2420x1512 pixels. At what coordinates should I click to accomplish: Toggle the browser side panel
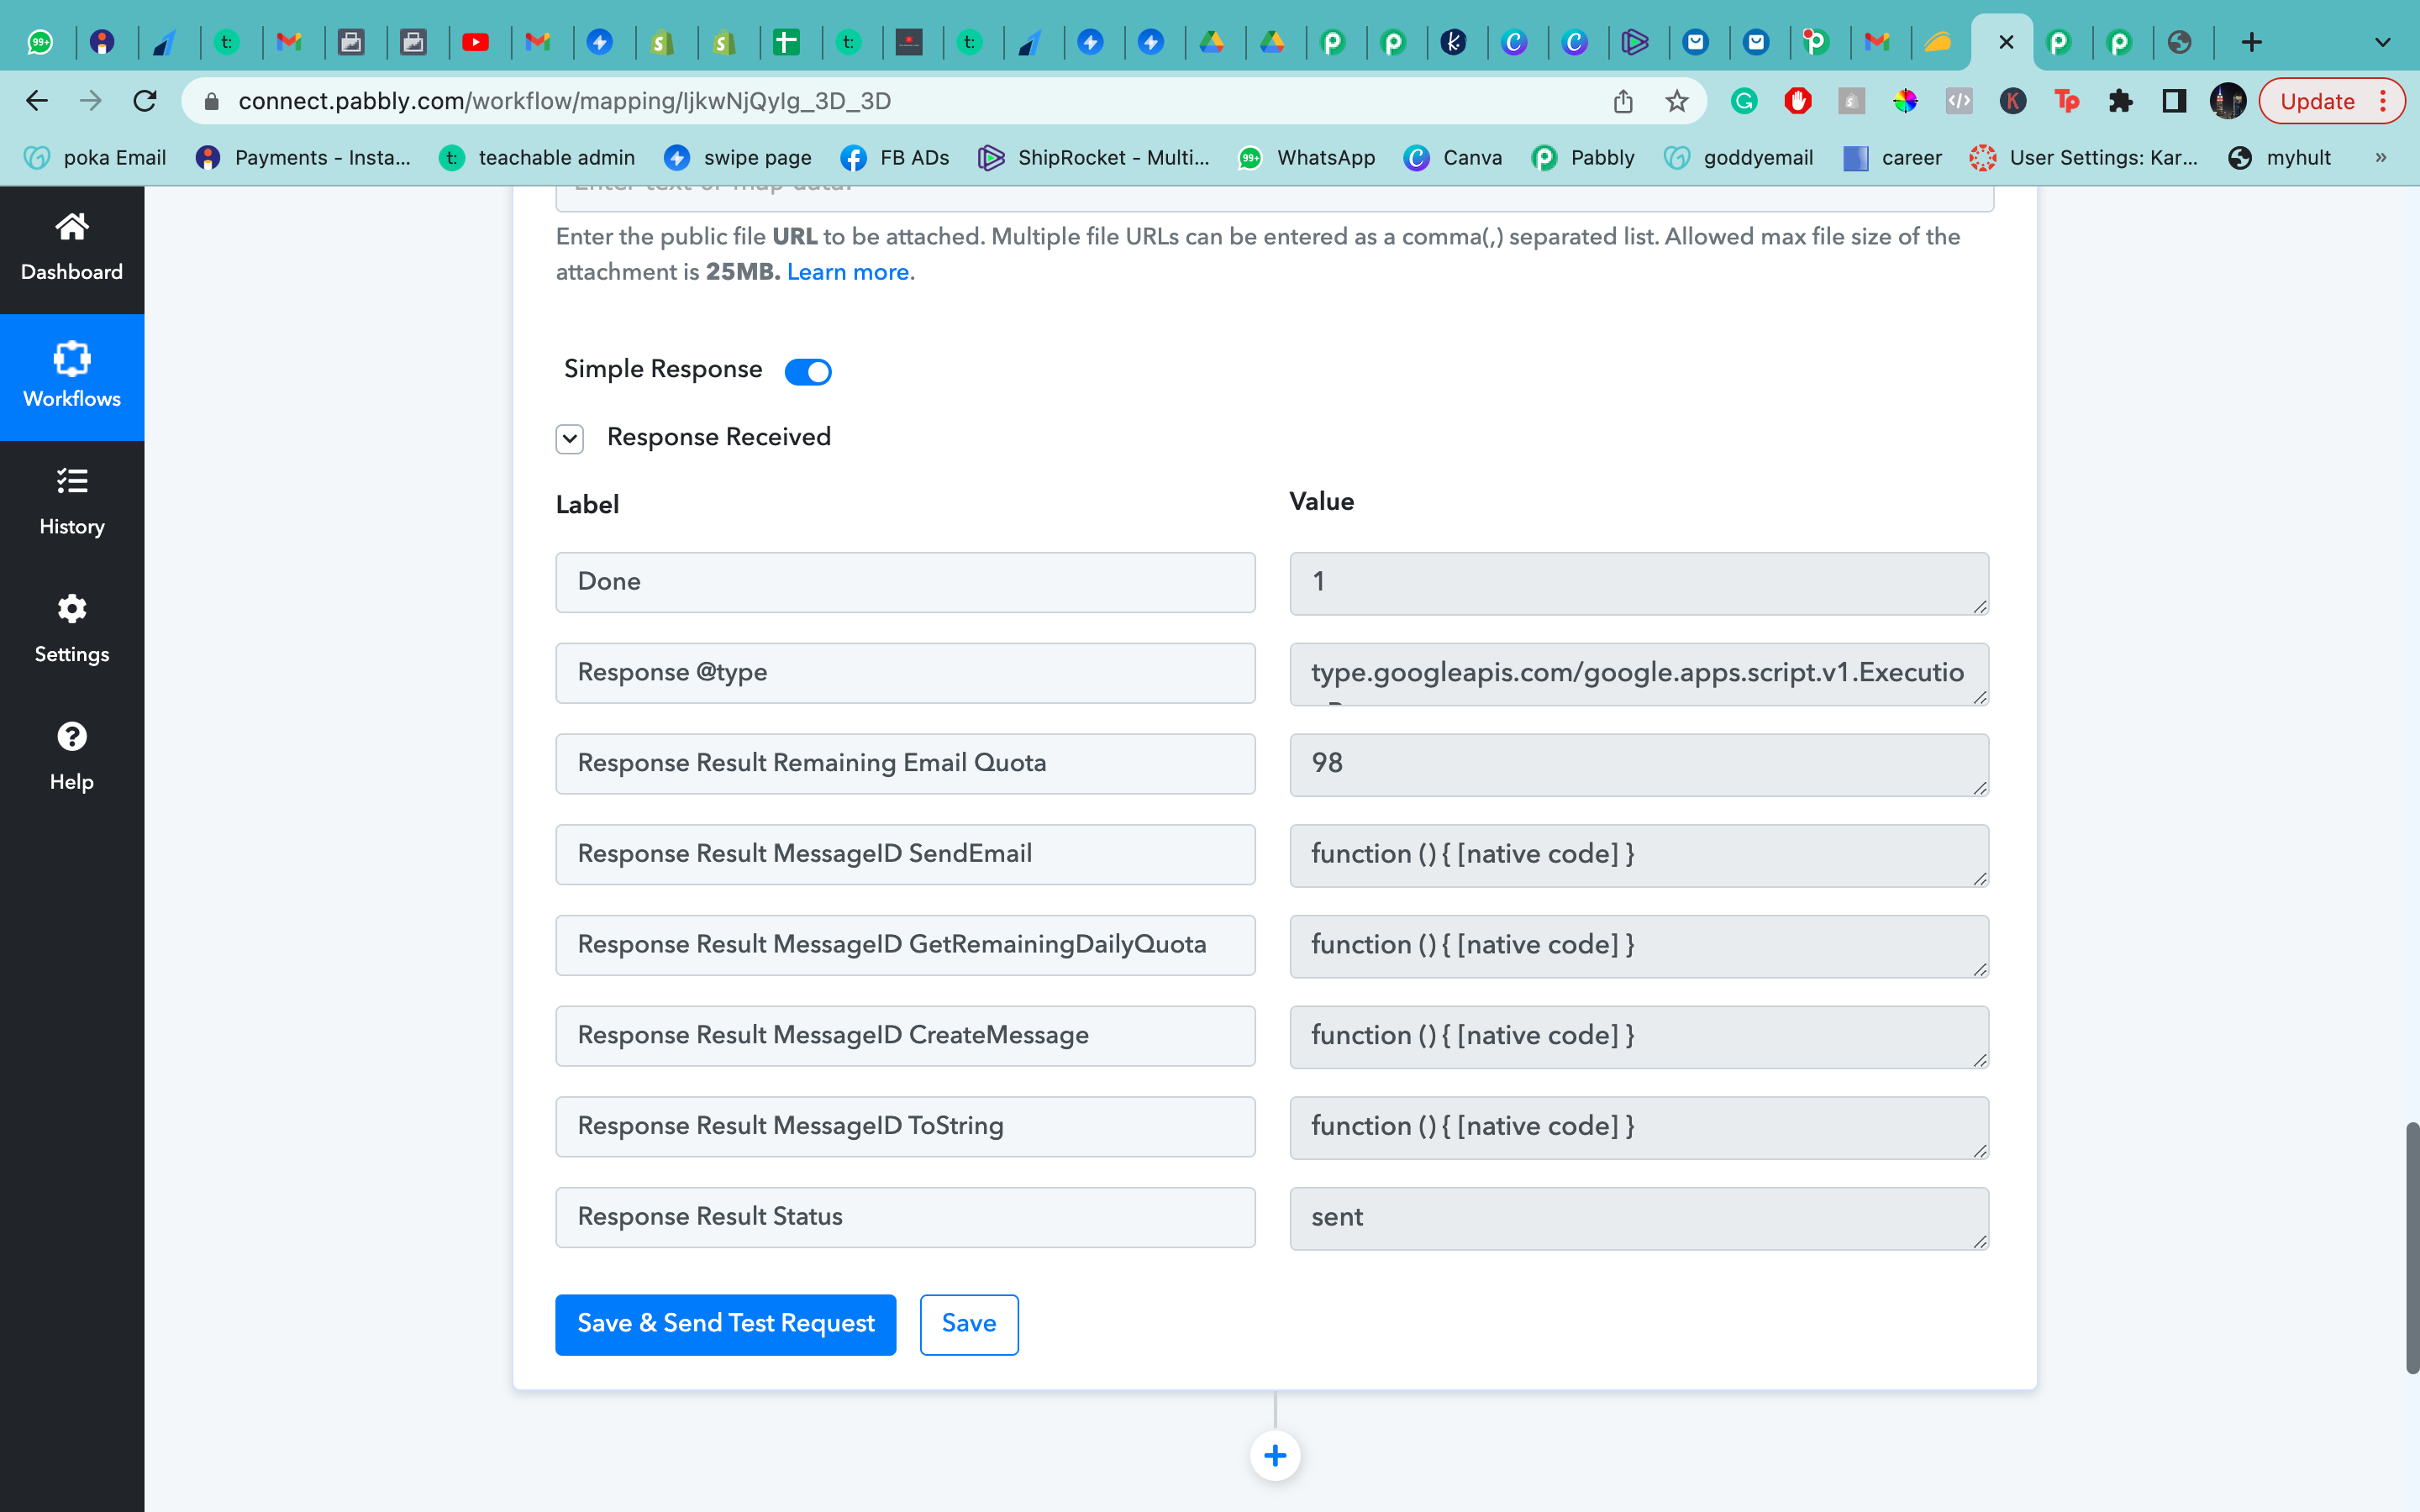2174,101
